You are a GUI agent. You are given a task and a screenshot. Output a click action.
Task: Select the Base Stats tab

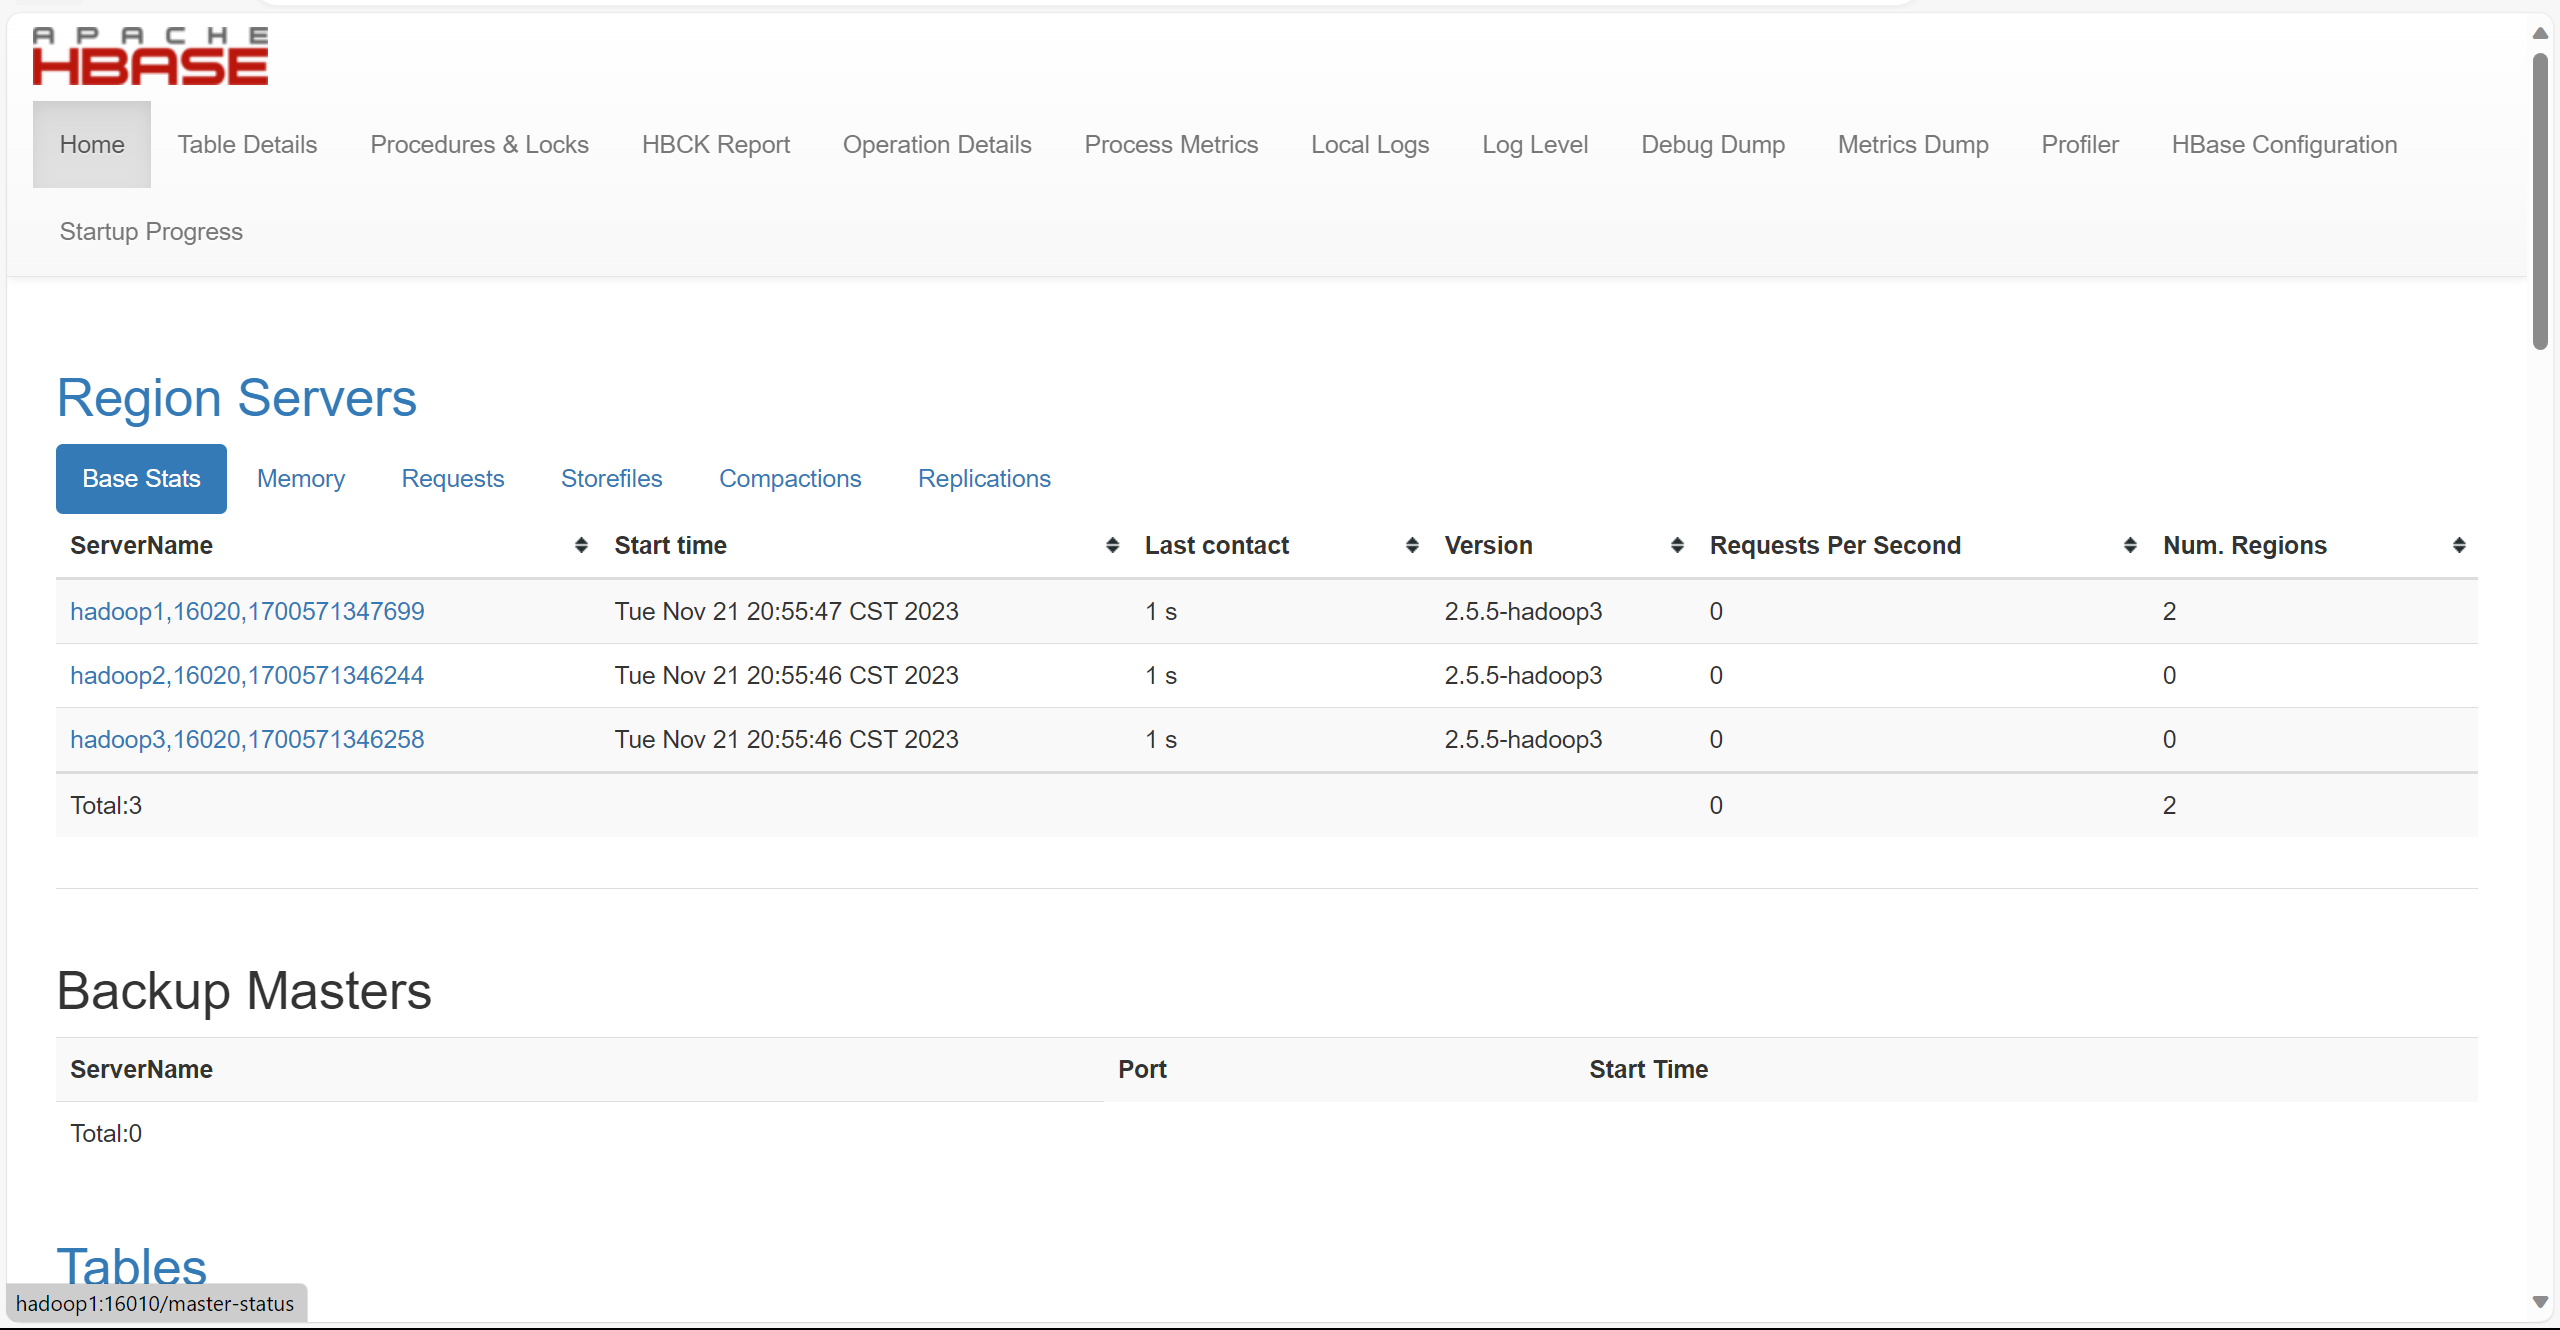point(141,478)
